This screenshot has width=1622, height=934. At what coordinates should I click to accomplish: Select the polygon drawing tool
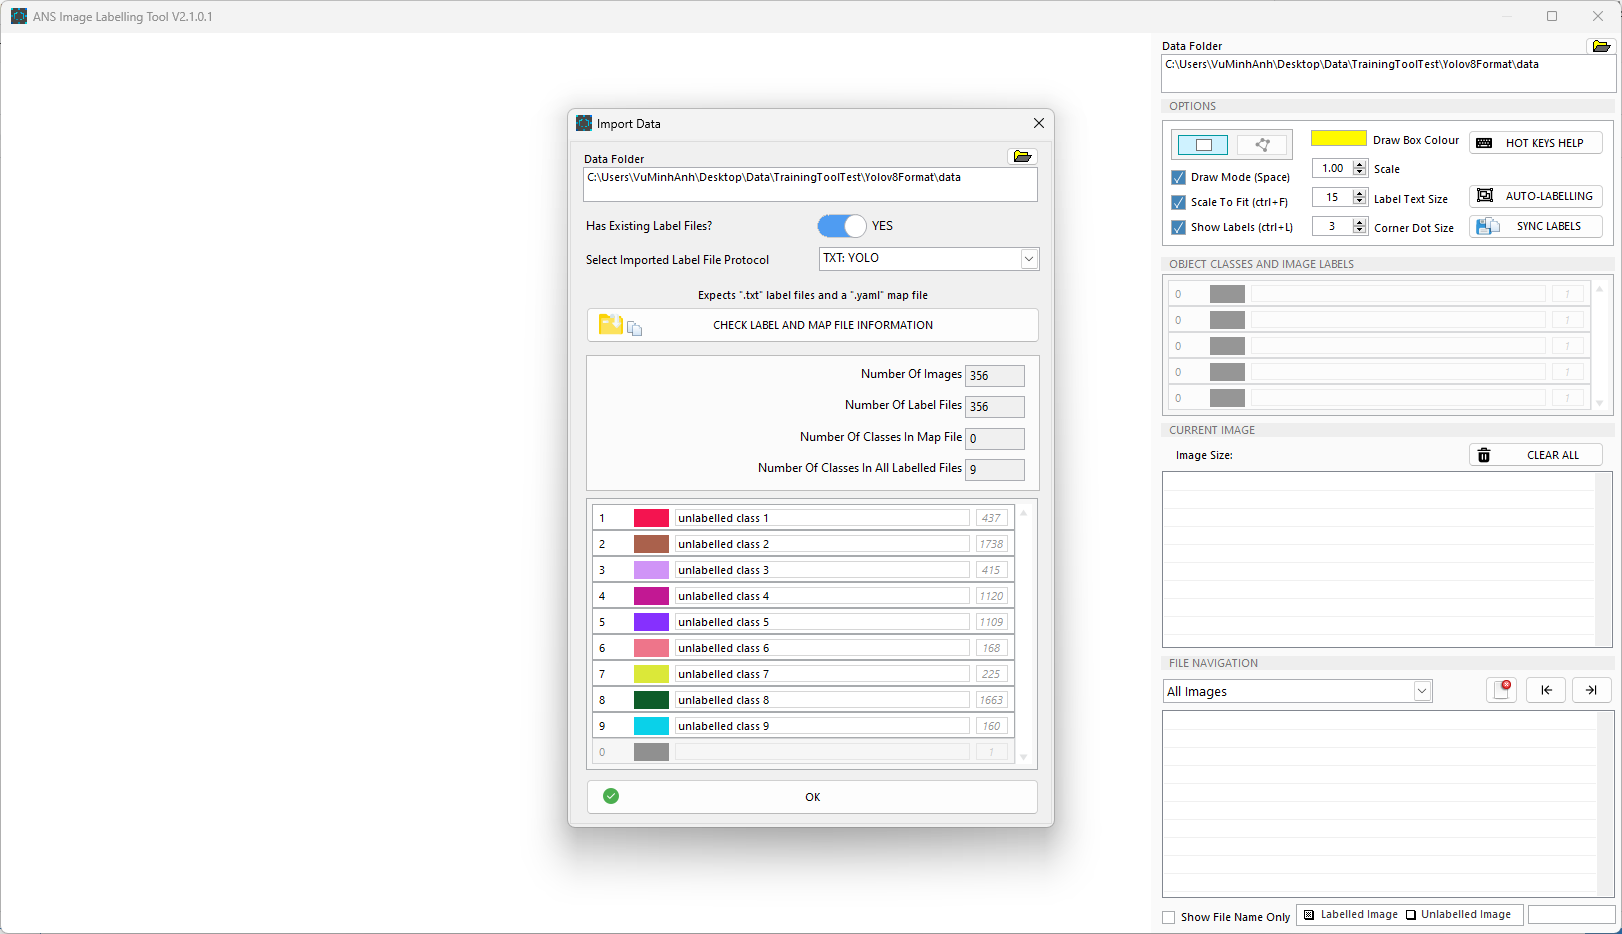[x=1262, y=145]
